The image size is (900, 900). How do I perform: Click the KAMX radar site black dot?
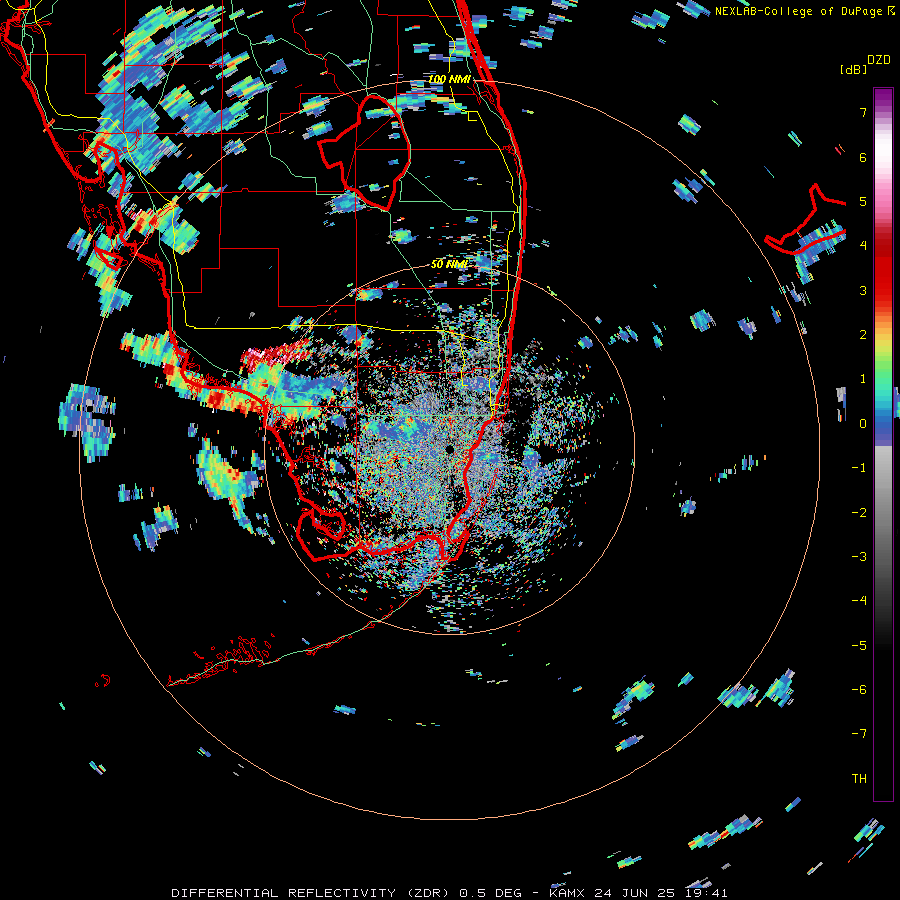[450, 449]
